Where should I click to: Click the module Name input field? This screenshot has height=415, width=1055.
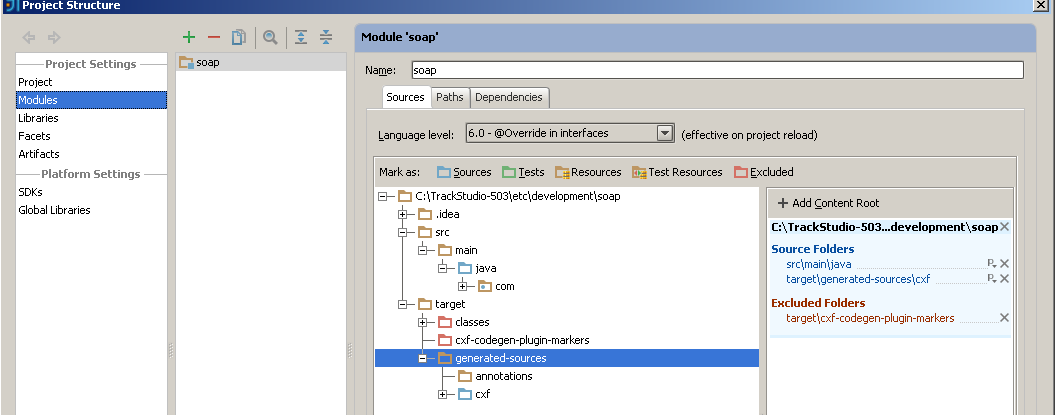point(716,70)
